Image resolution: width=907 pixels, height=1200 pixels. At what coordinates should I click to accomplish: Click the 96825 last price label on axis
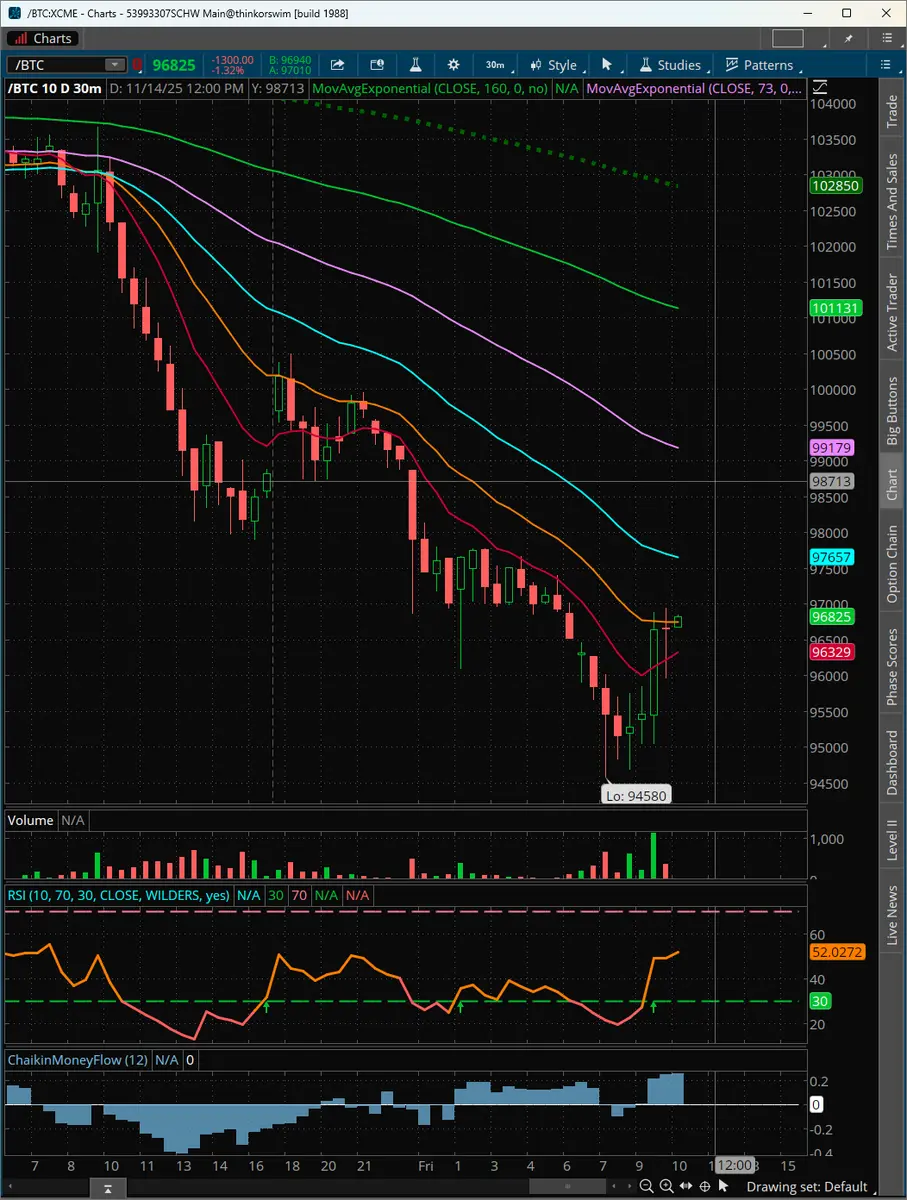pos(833,618)
